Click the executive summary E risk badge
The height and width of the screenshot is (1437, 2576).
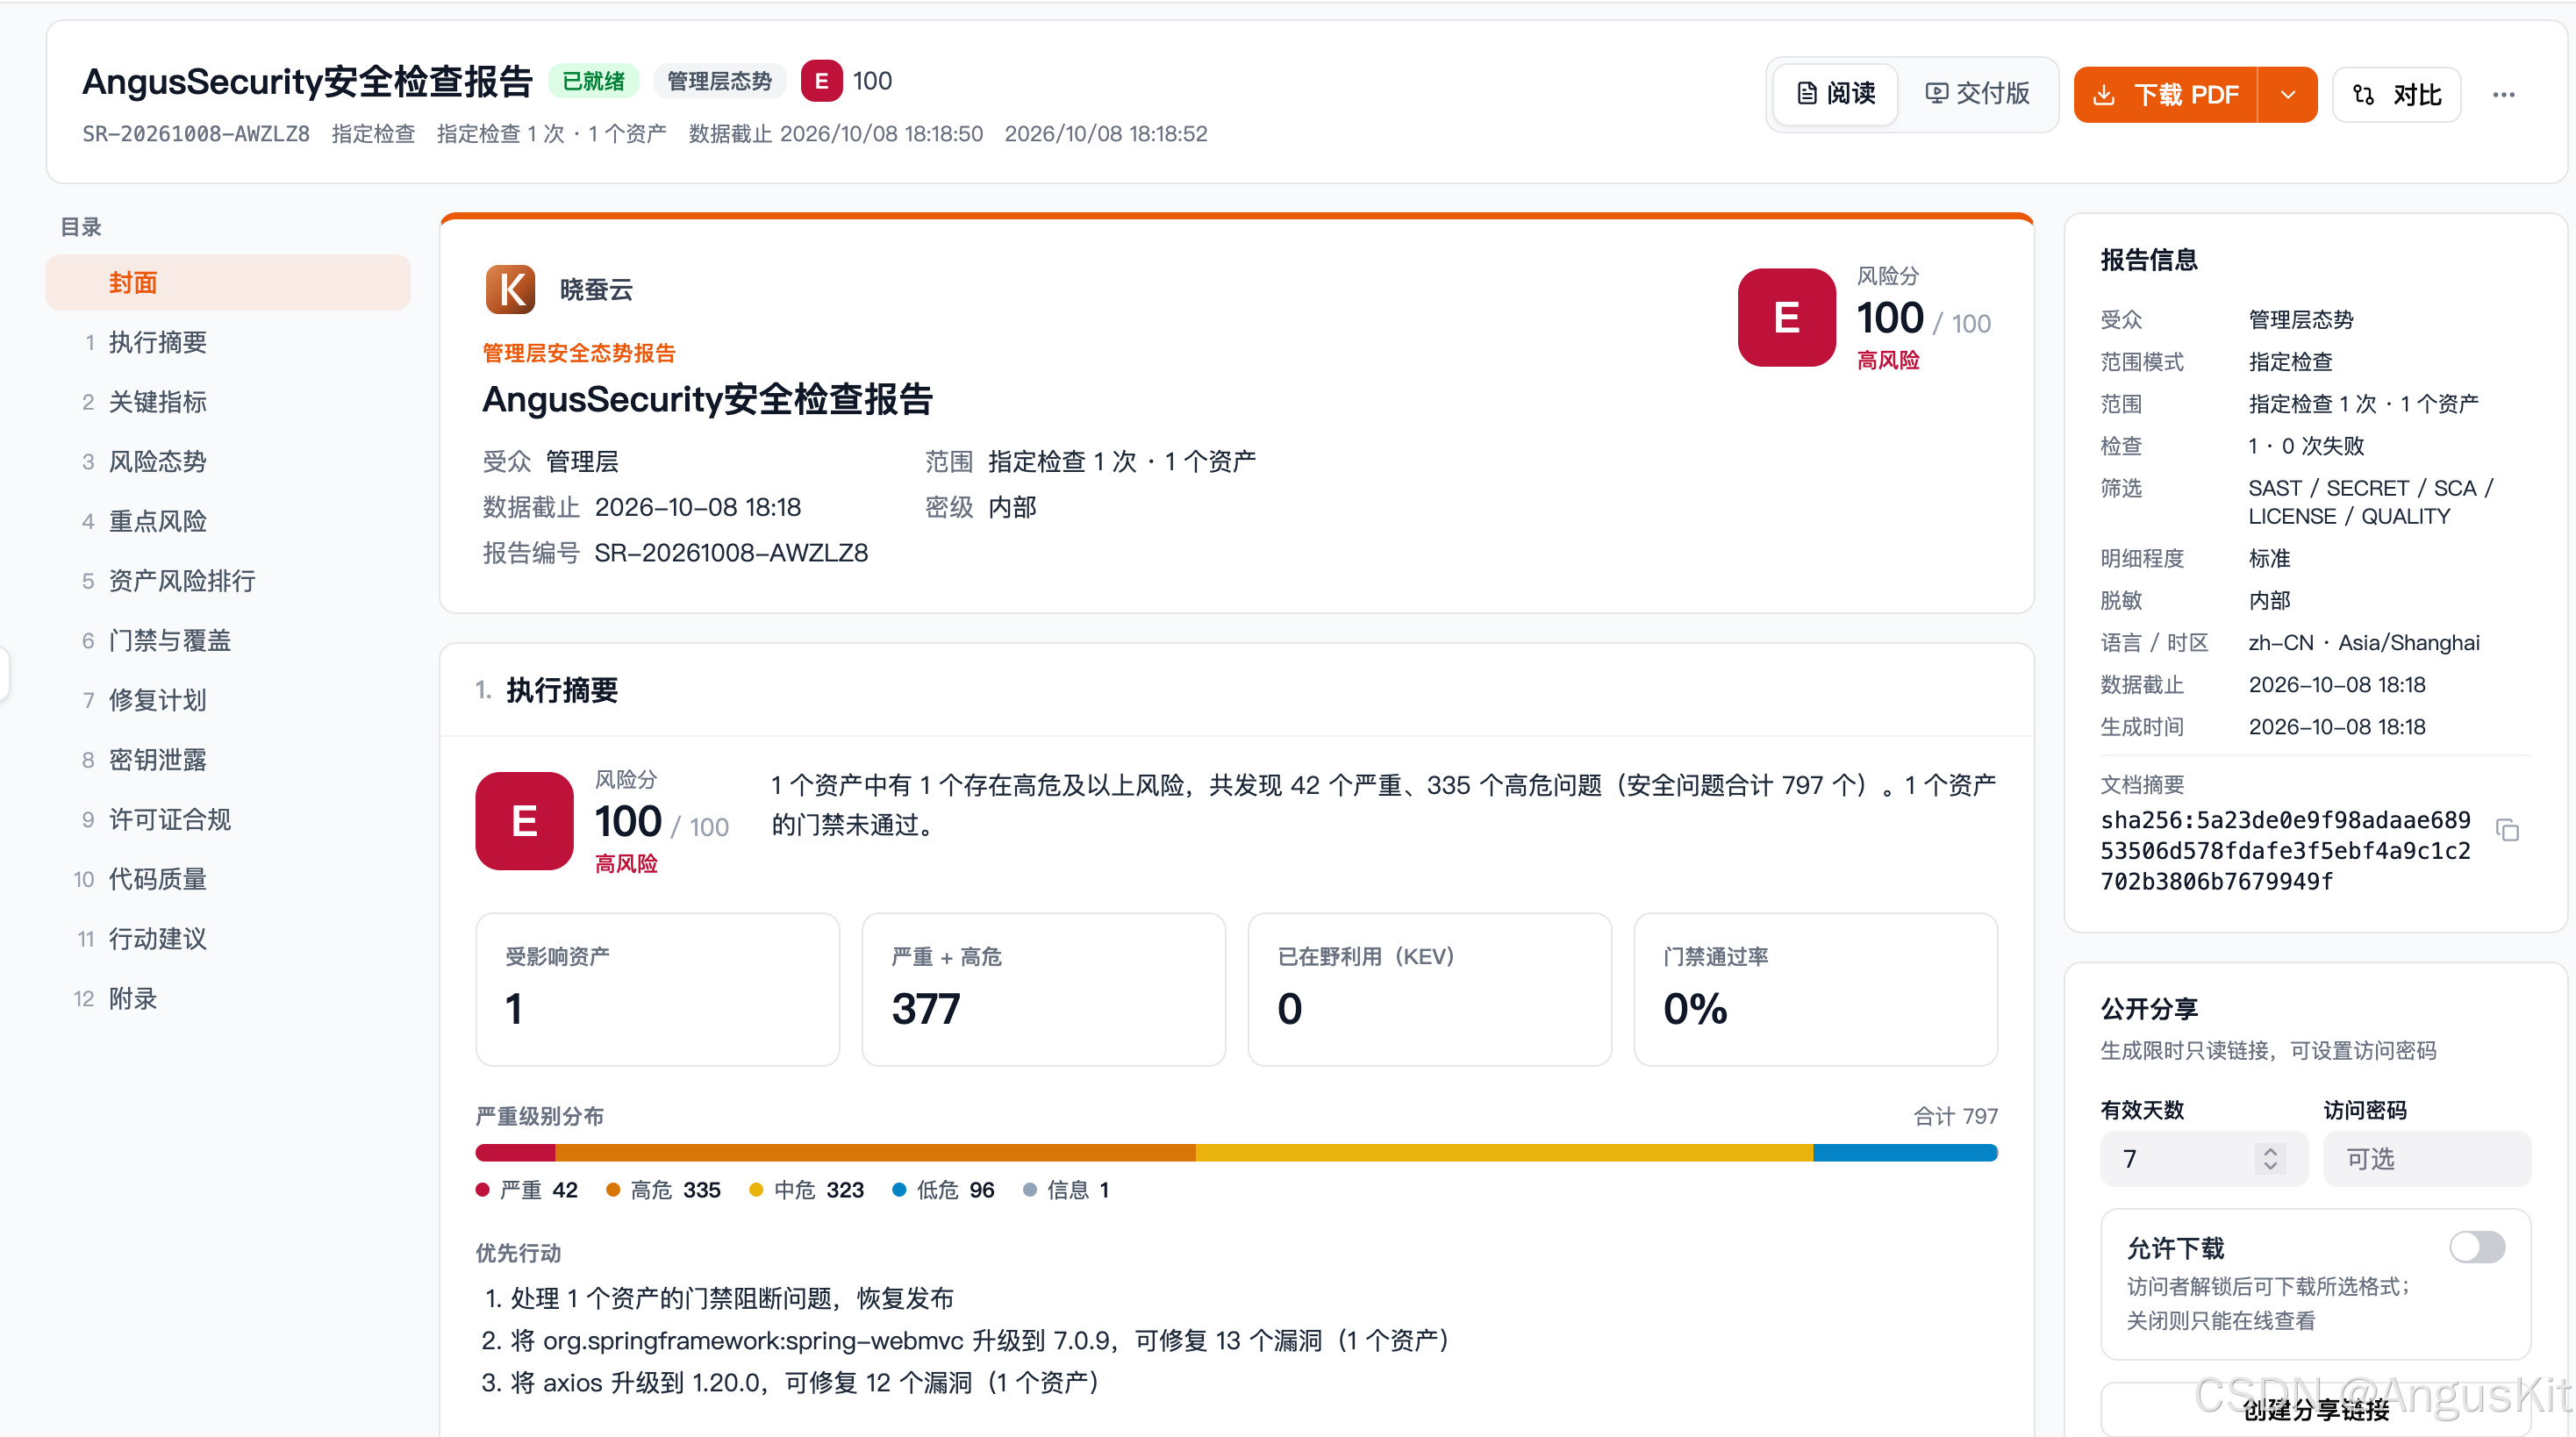click(524, 821)
